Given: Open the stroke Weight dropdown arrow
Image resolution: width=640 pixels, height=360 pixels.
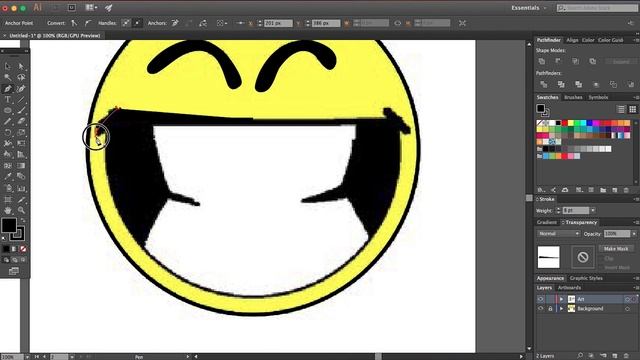Looking at the screenshot, I should (593, 211).
